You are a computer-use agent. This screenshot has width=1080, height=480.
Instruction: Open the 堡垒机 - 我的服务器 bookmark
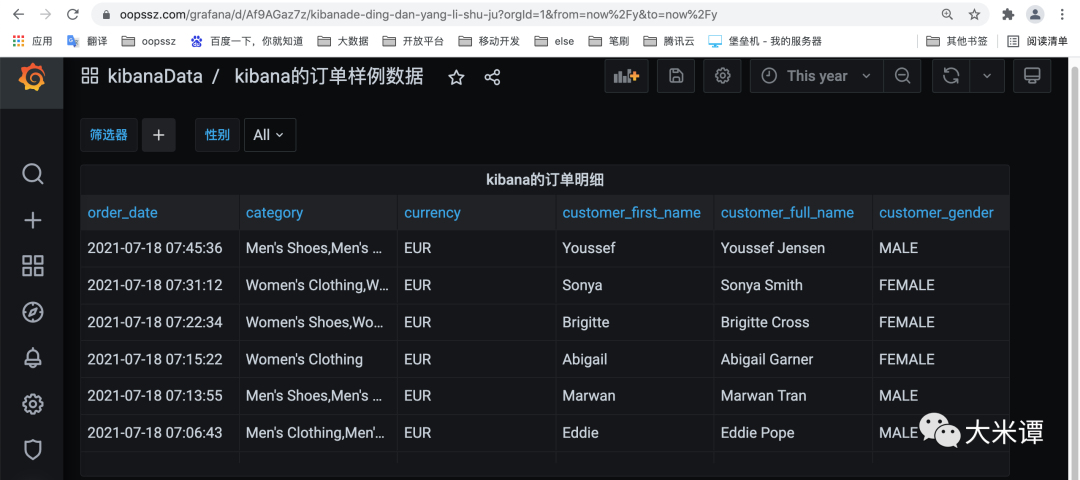(x=765, y=41)
